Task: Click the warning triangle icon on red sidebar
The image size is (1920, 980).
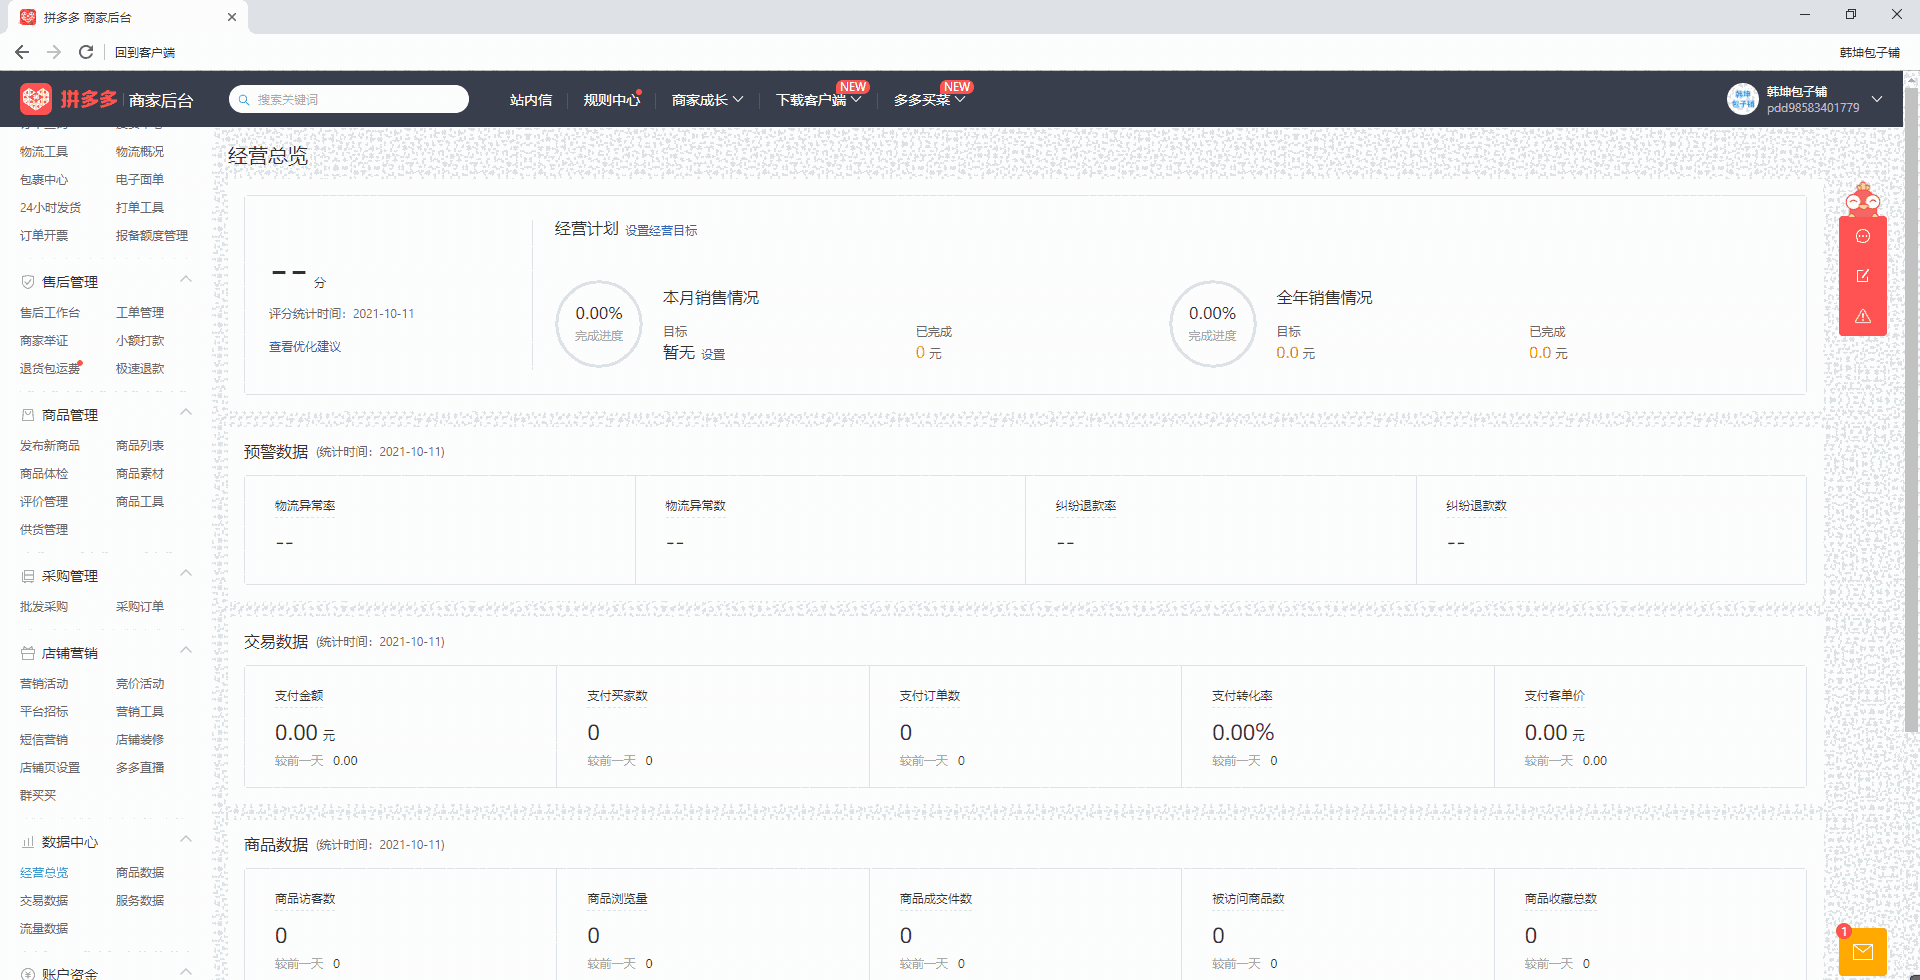Action: (x=1863, y=316)
